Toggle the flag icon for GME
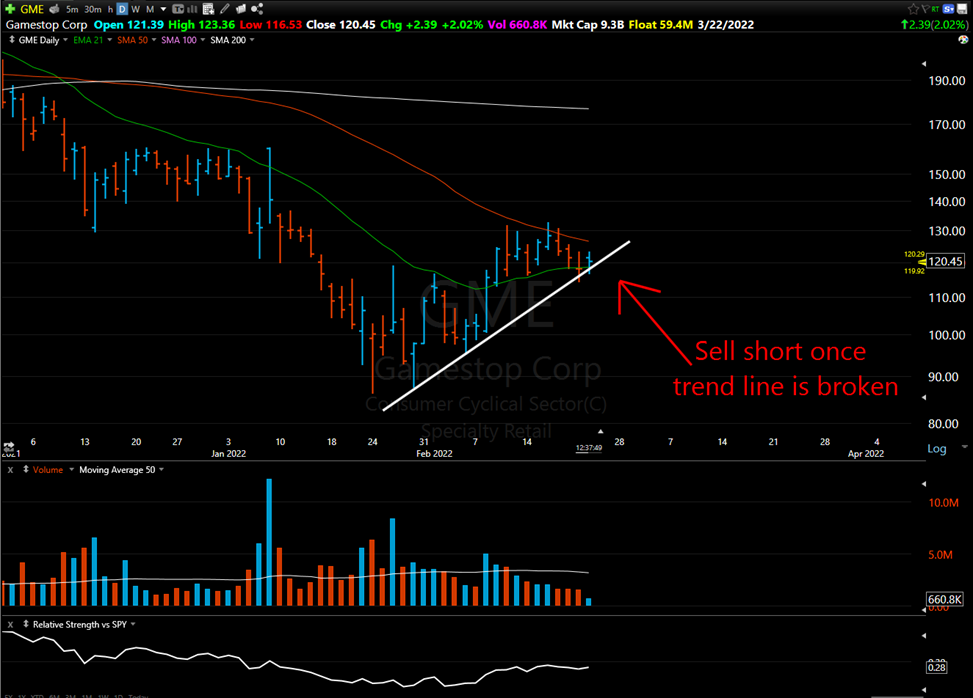Screen dimensions: 973x698 point(925,9)
